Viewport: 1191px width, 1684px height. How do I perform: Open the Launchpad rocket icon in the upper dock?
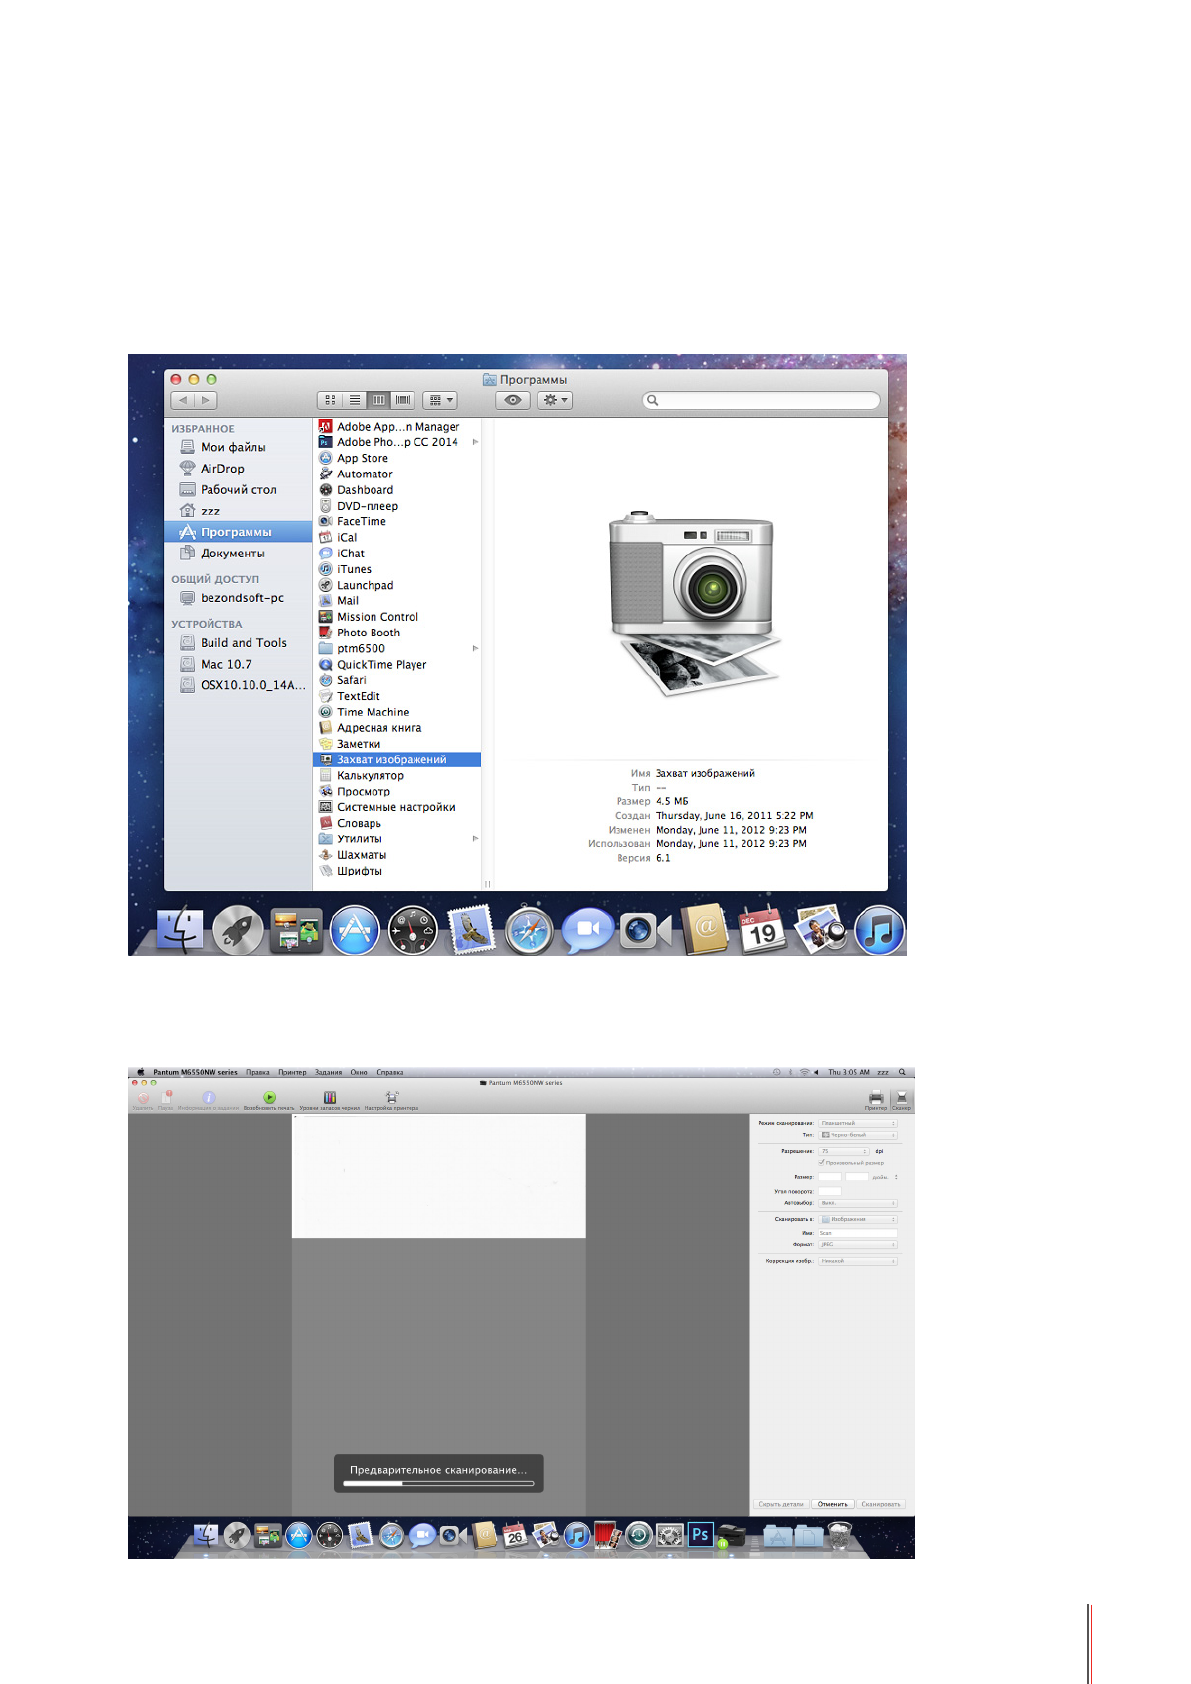(238, 931)
